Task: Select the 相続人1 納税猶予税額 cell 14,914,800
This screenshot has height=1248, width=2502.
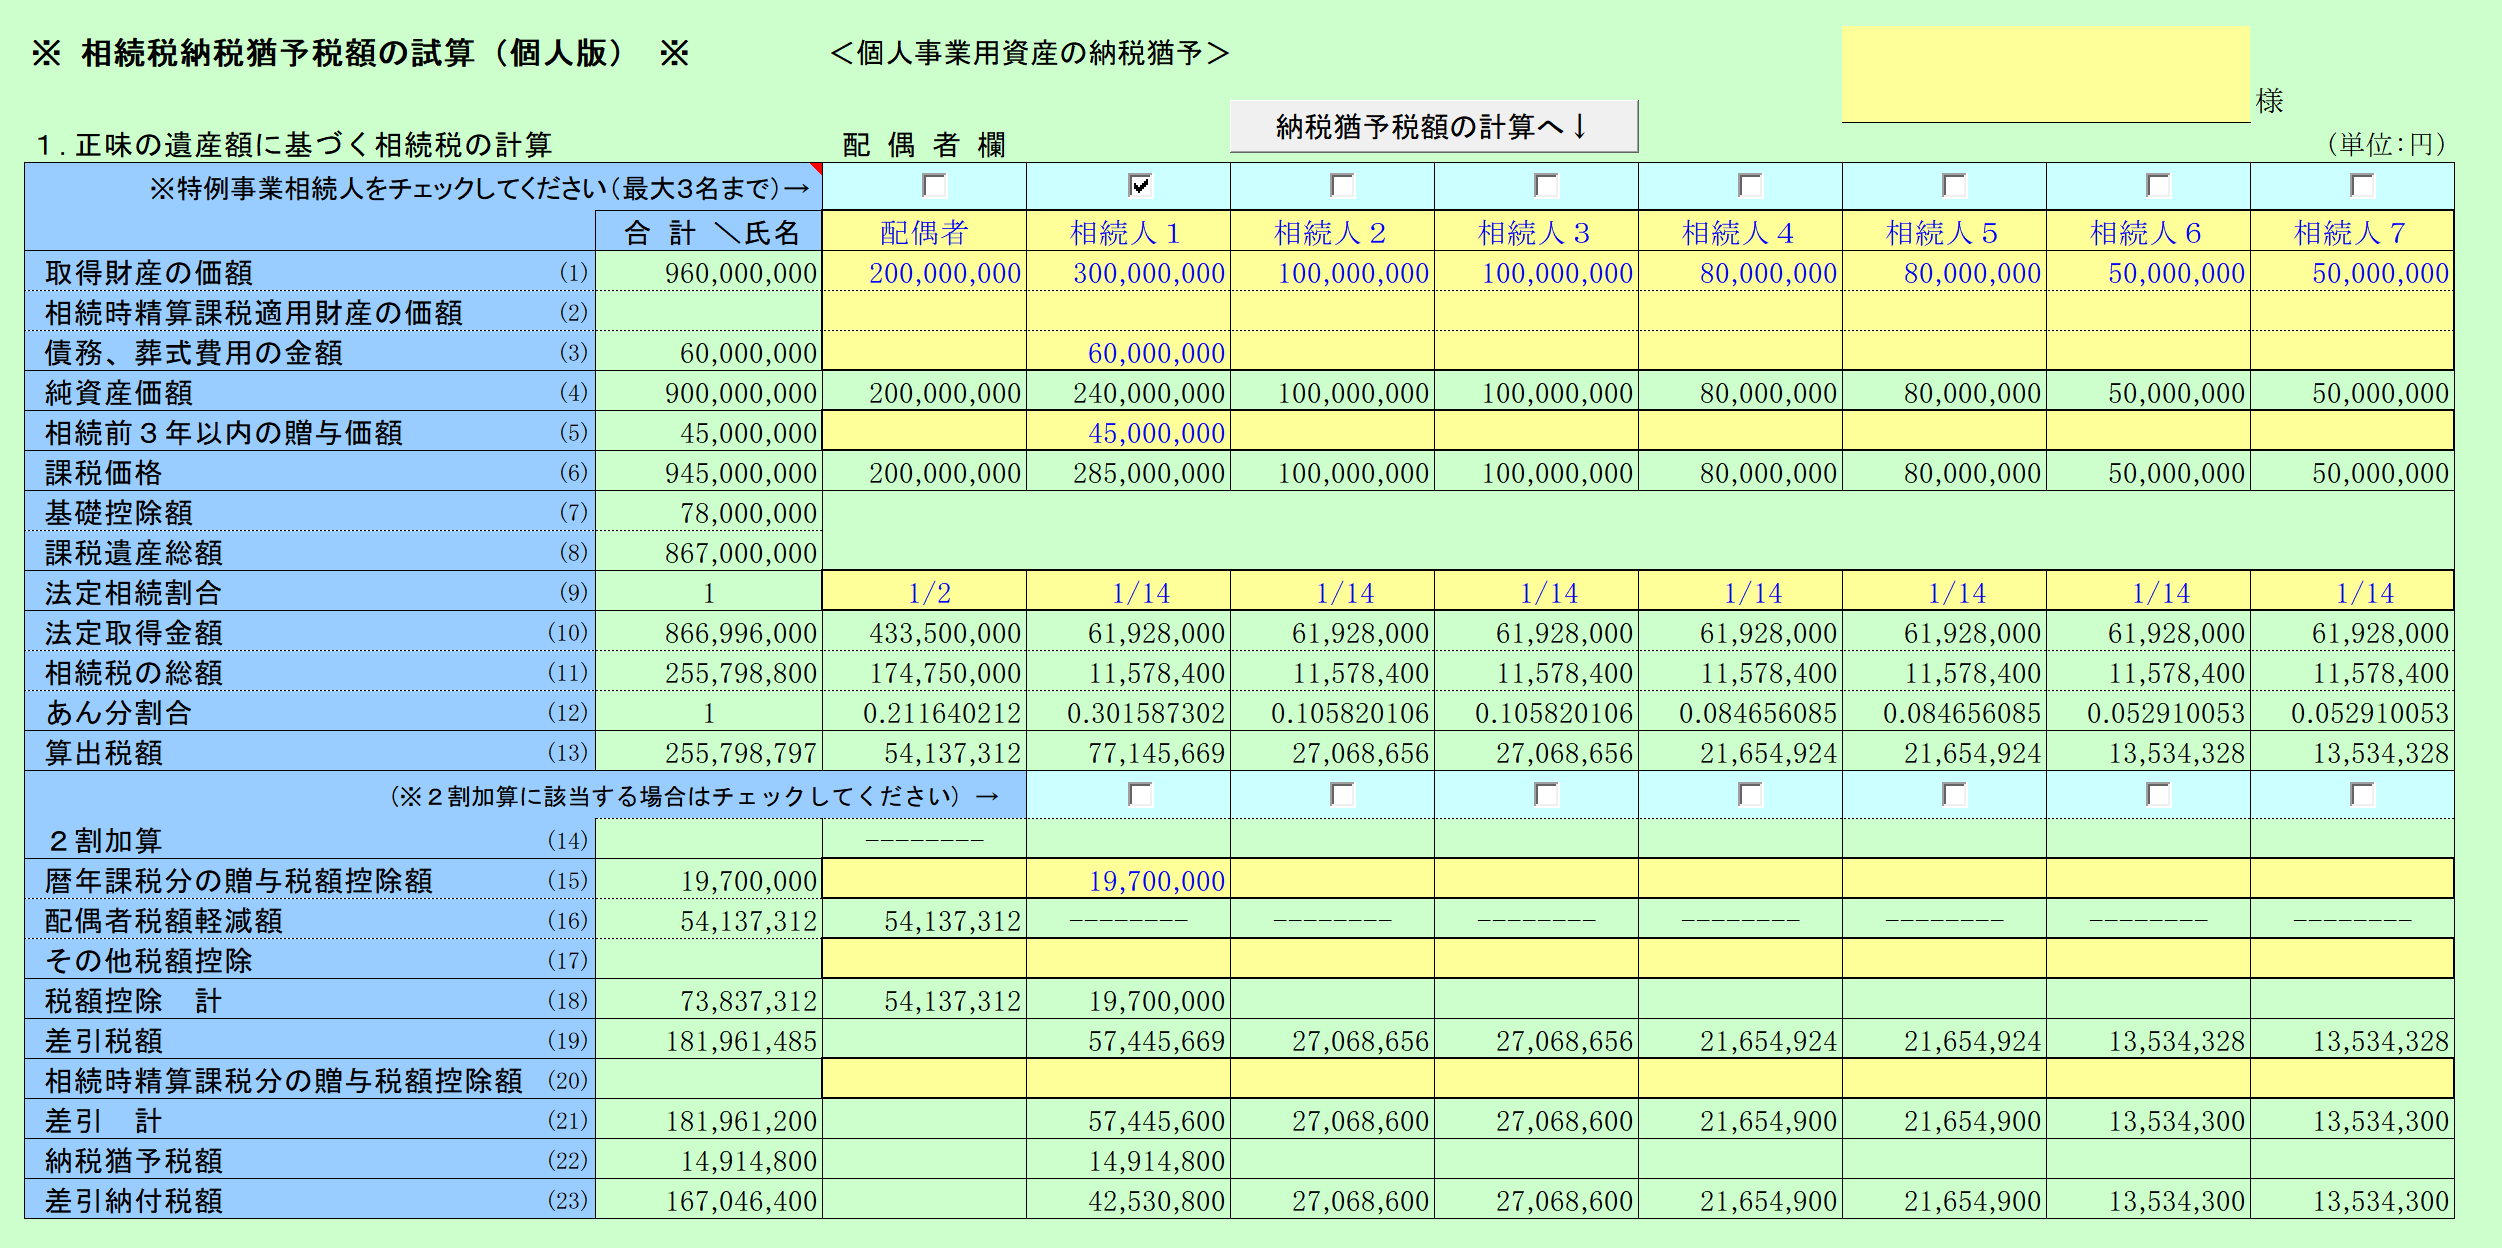Action: (x=1128, y=1159)
